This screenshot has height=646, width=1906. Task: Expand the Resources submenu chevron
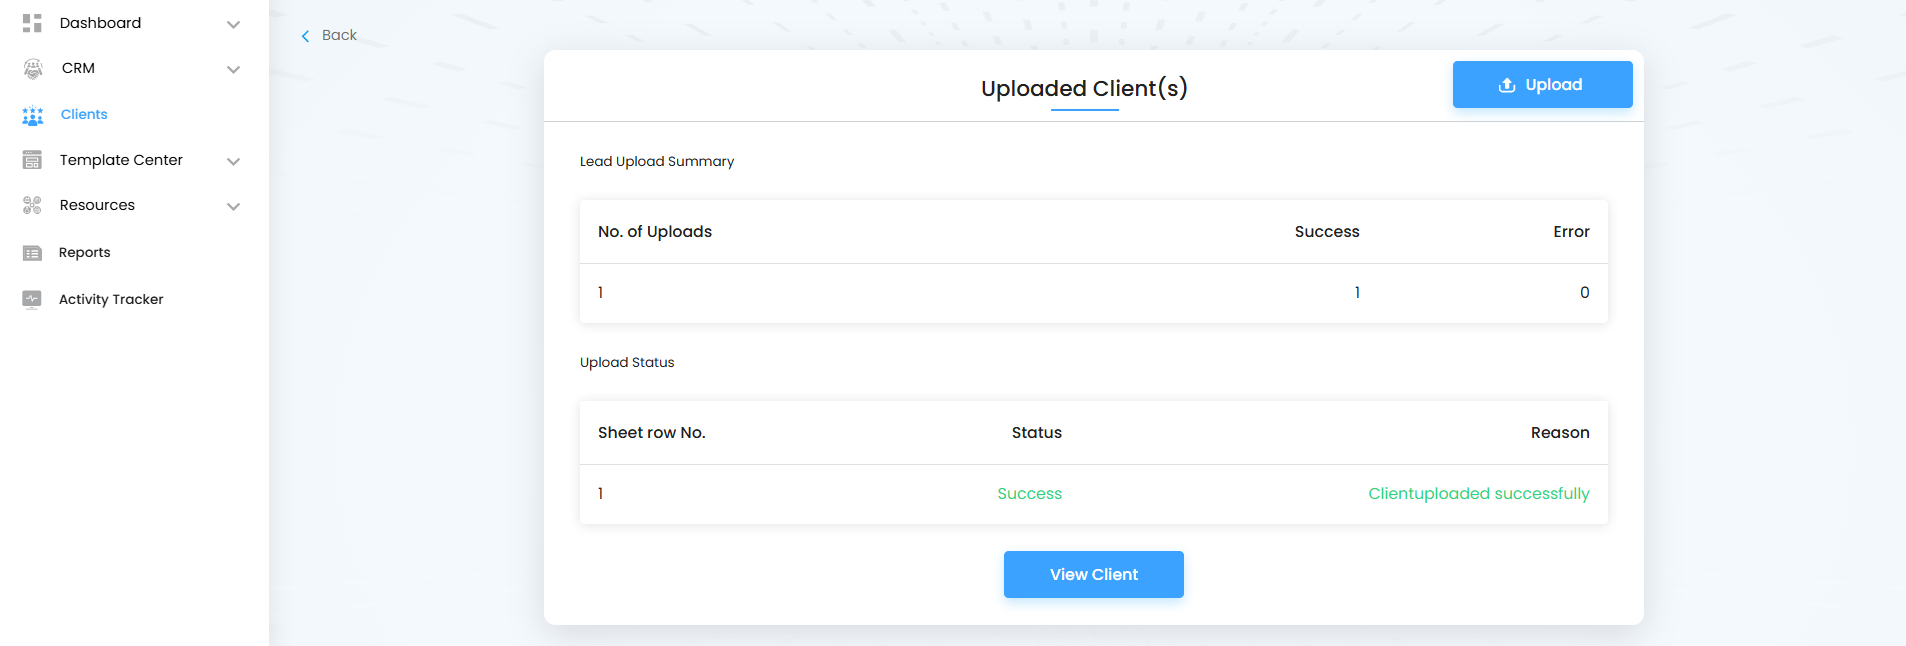[x=233, y=207]
